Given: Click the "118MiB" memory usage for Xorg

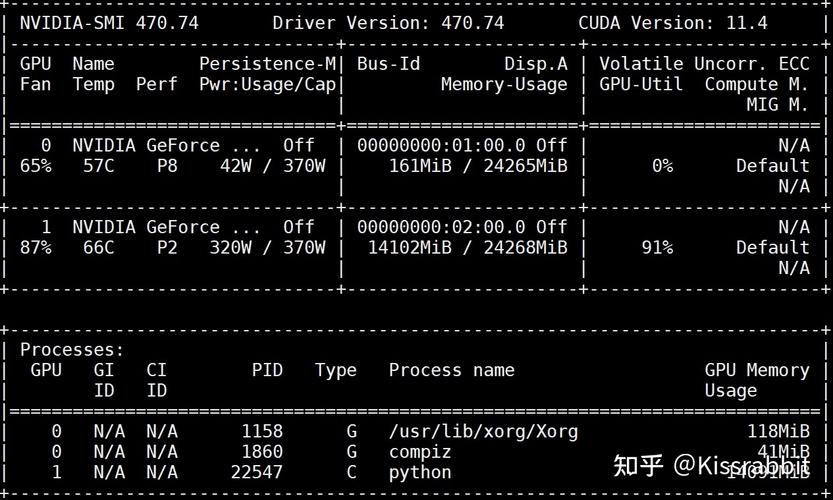Looking at the screenshot, I should (x=778, y=431).
